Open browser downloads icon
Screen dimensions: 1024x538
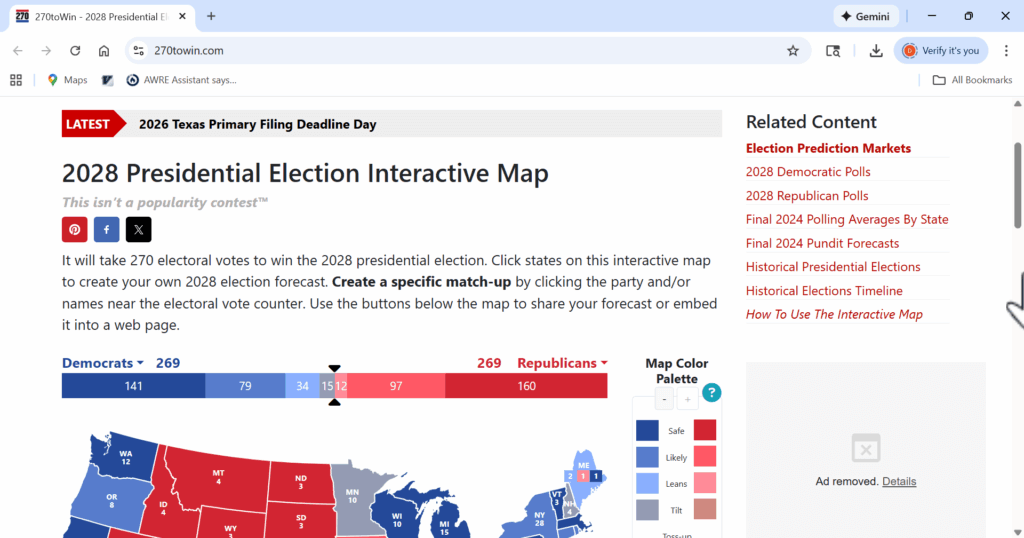(876, 51)
